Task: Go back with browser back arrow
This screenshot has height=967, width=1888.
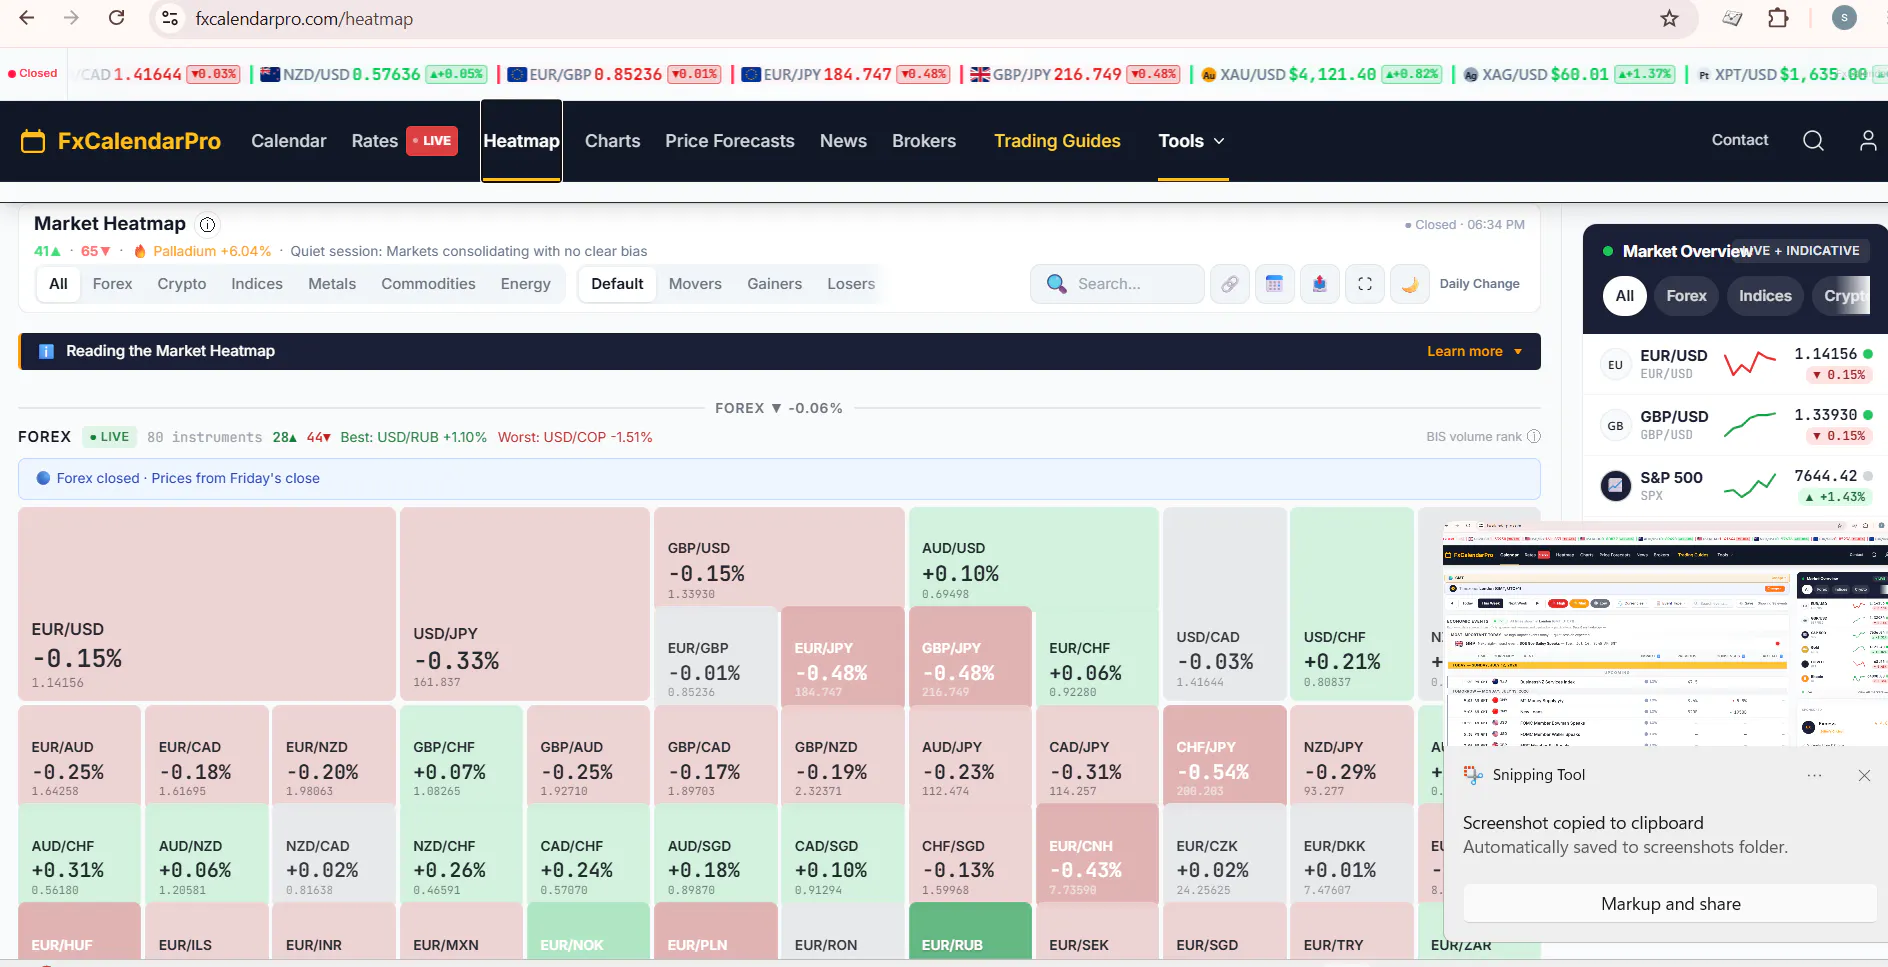Action: pyautogui.click(x=27, y=18)
